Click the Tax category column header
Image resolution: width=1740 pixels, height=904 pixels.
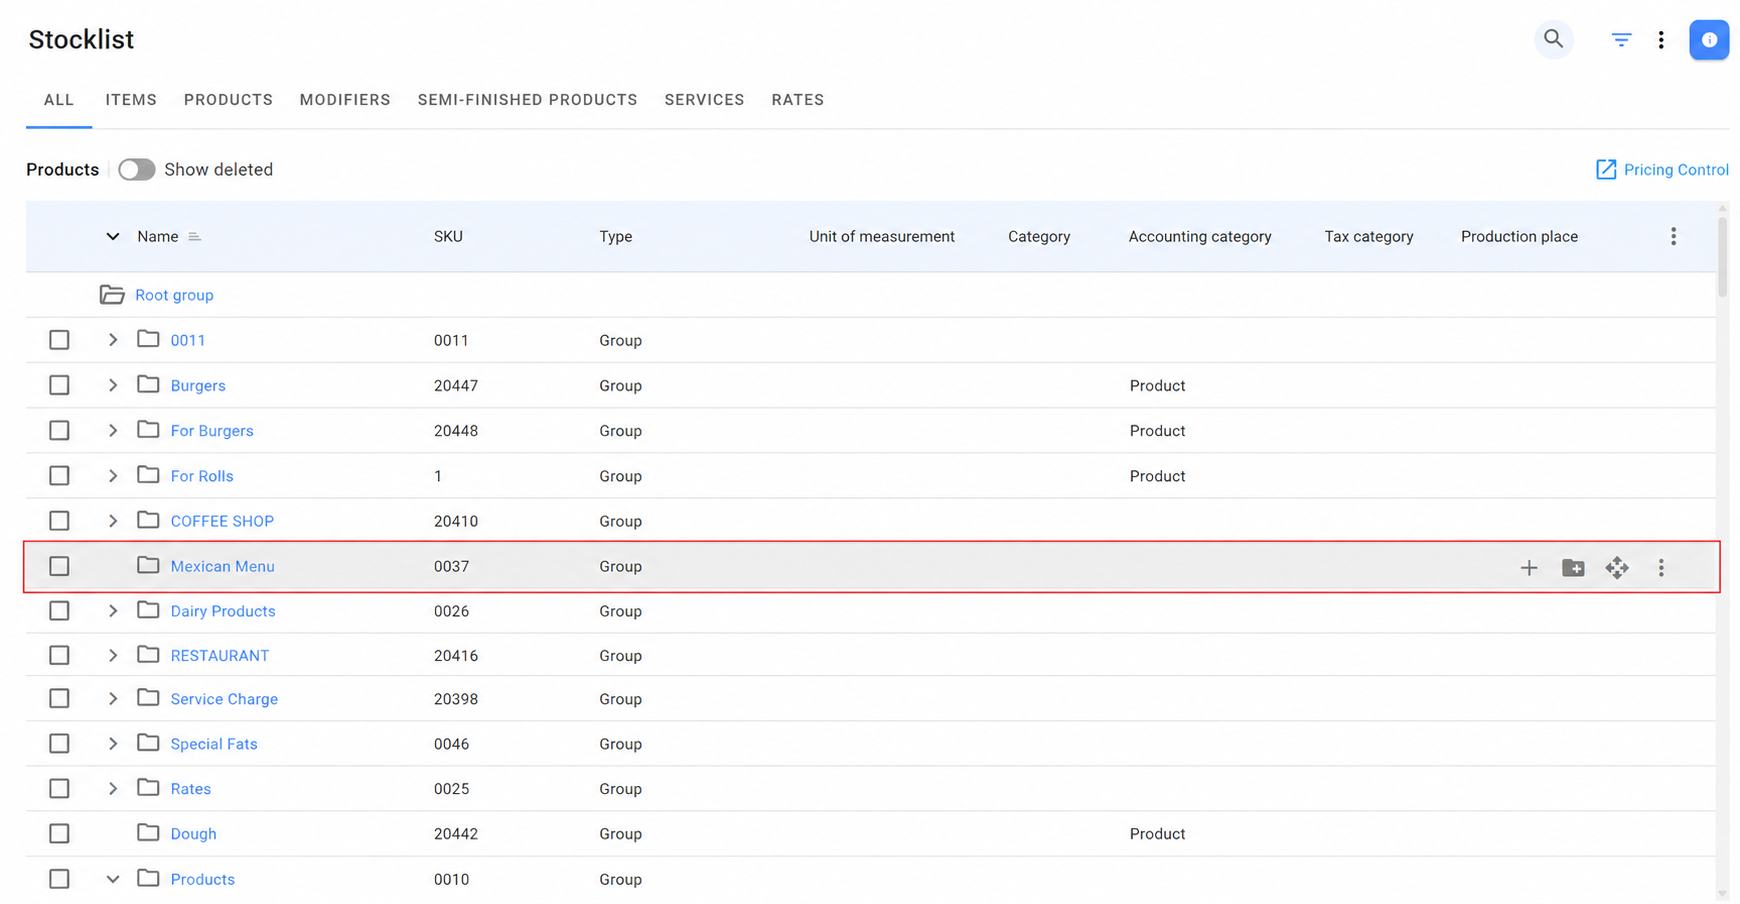(x=1369, y=237)
